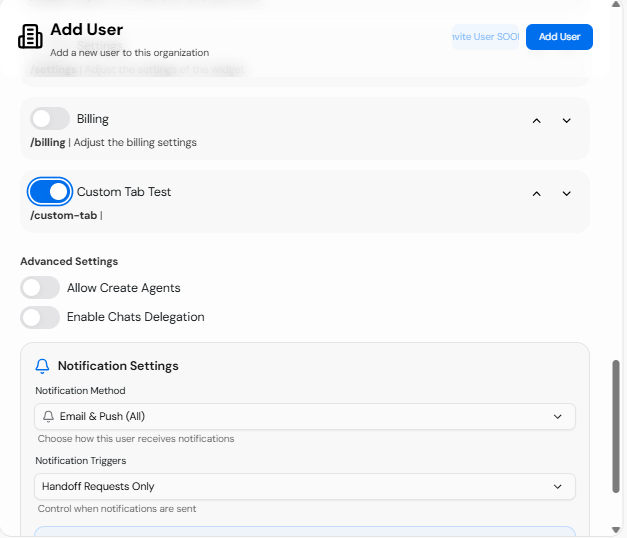Click the scrollbar down arrow
627x538 pixels.
616,530
